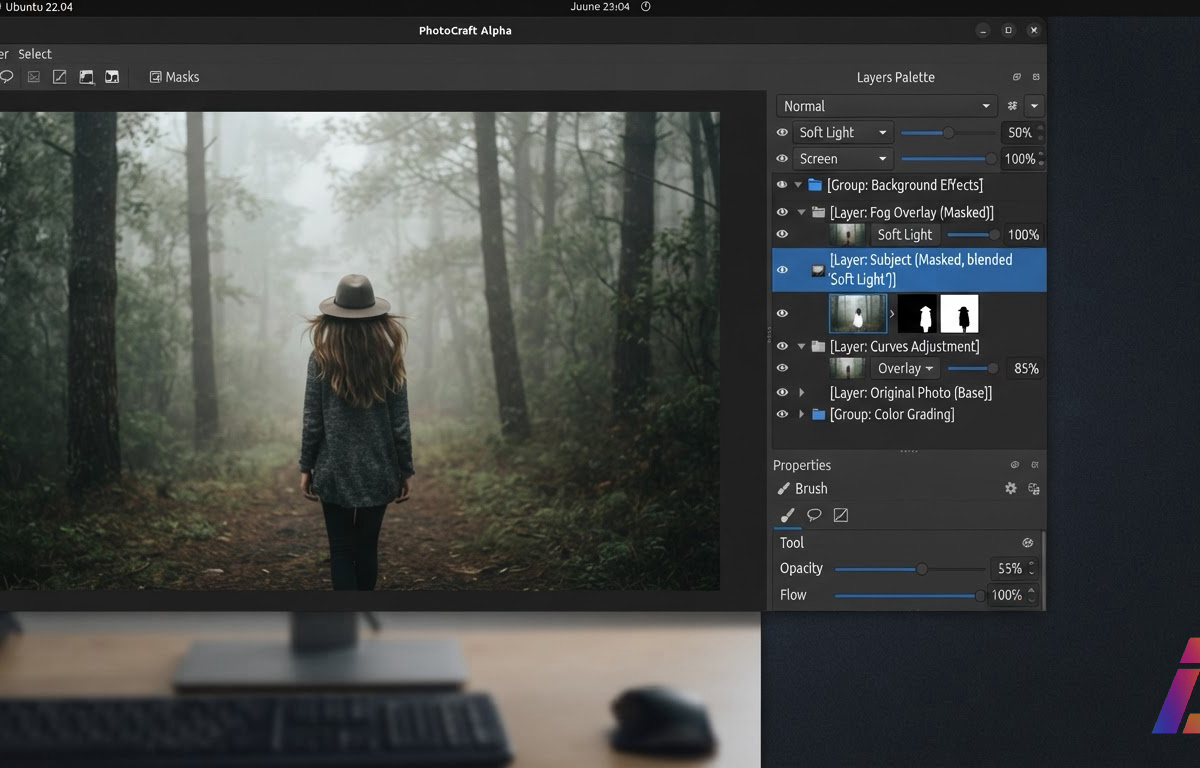Select the white mask thumbnail with black silhouette
The image size is (1200, 768).
(960, 313)
